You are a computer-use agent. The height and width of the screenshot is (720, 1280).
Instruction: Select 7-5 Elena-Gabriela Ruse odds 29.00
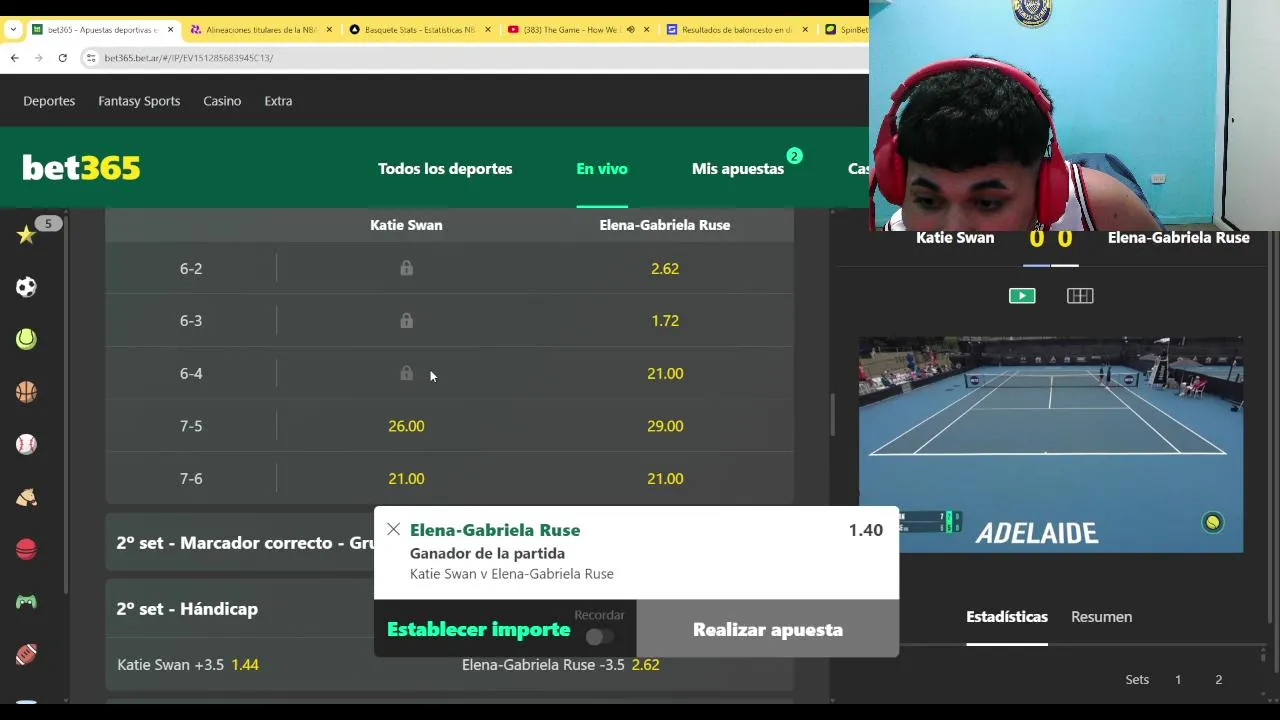tap(665, 426)
